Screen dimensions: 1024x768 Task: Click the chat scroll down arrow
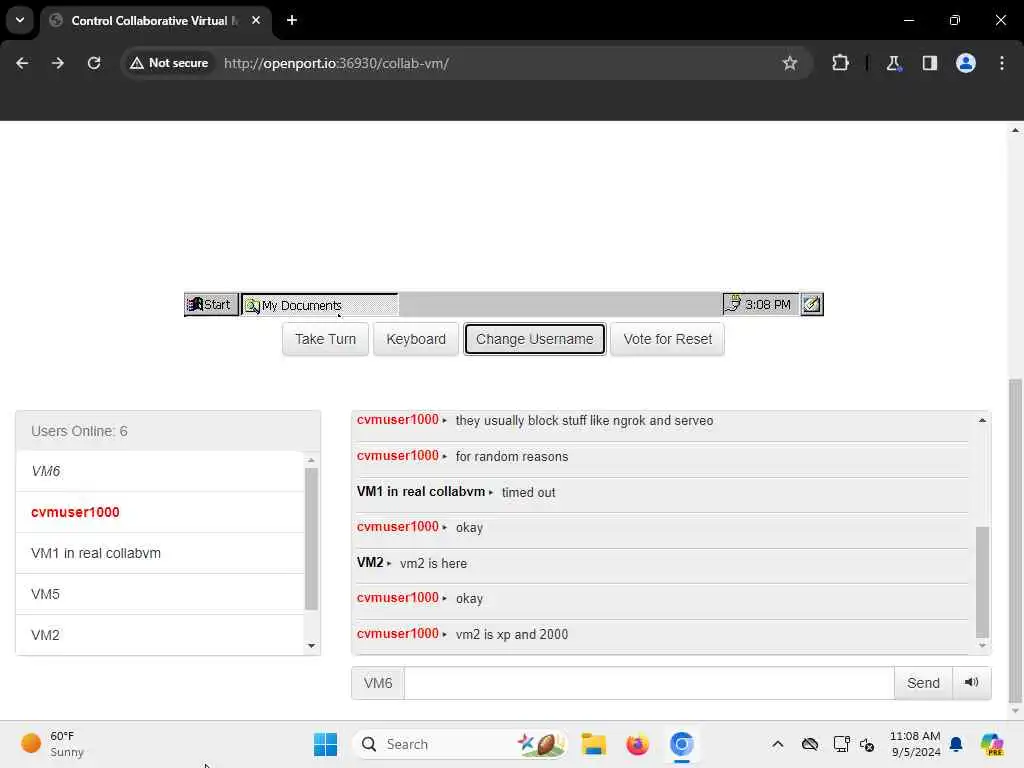coord(982,646)
